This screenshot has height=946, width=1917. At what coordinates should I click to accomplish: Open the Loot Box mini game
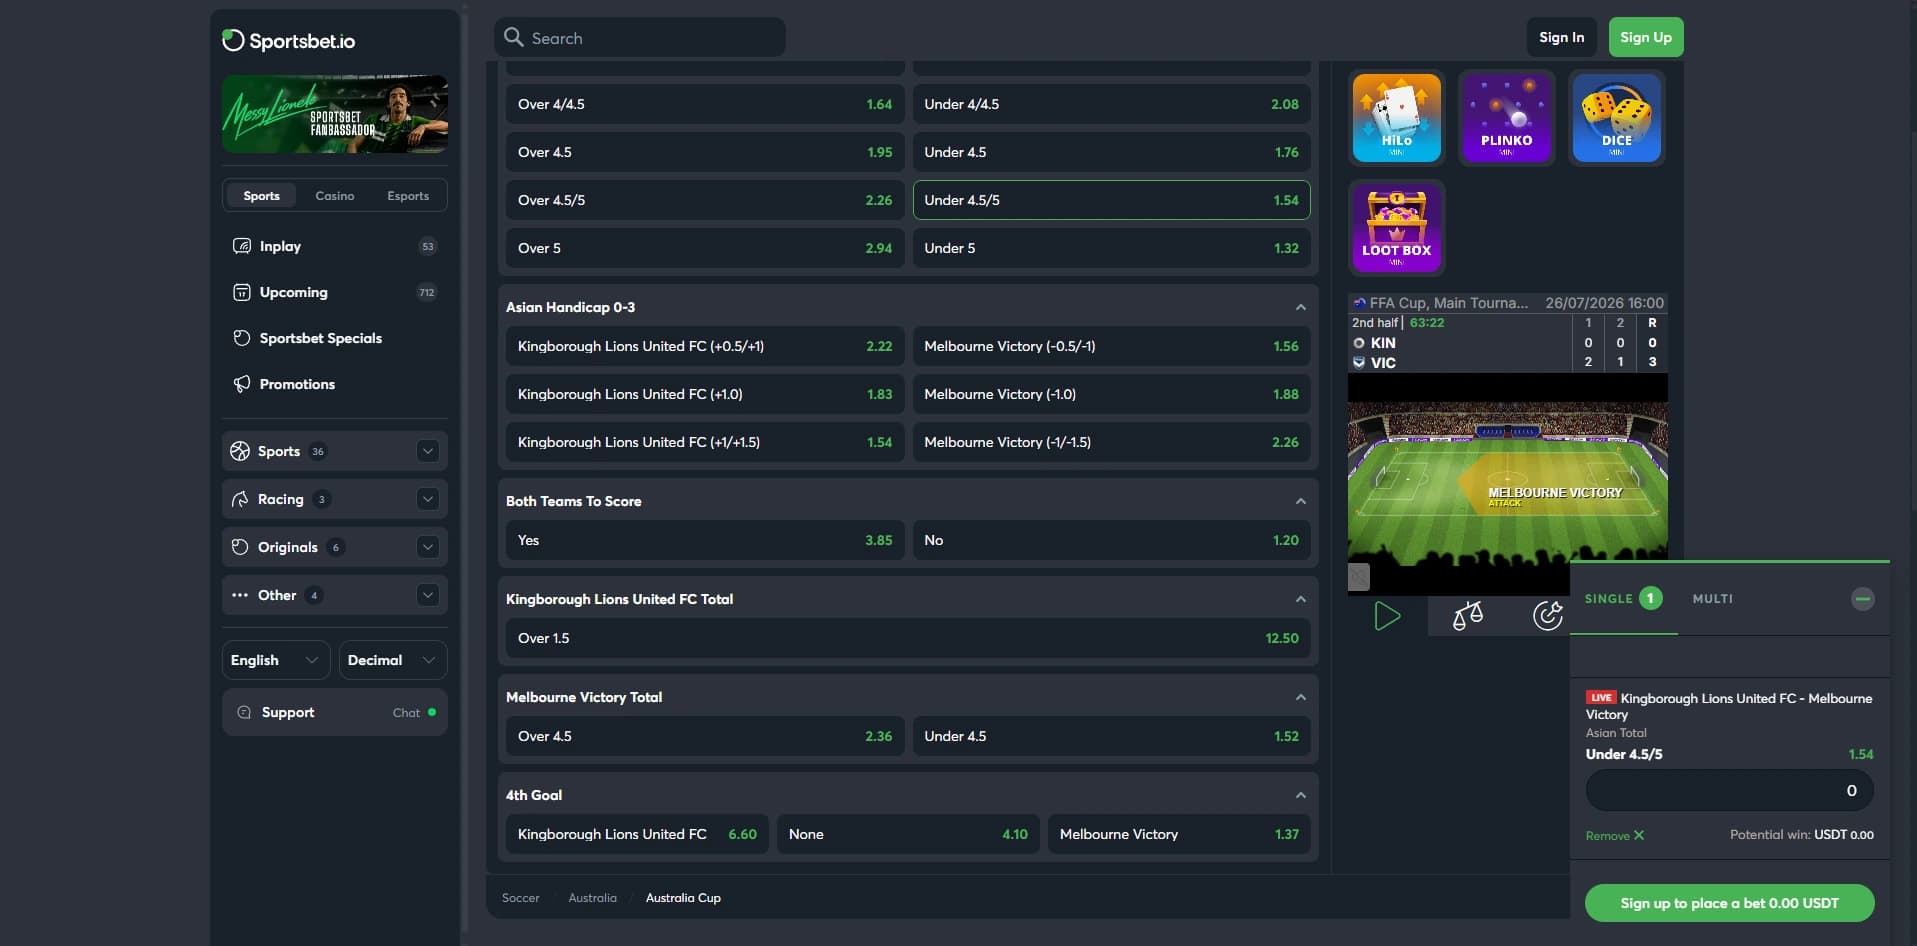tap(1396, 227)
